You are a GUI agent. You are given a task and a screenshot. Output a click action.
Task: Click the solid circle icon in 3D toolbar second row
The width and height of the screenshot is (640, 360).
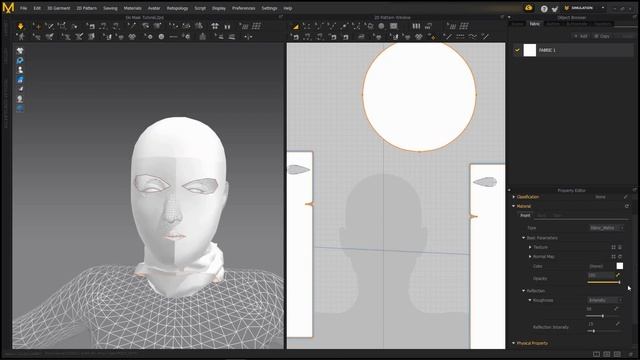point(161,37)
